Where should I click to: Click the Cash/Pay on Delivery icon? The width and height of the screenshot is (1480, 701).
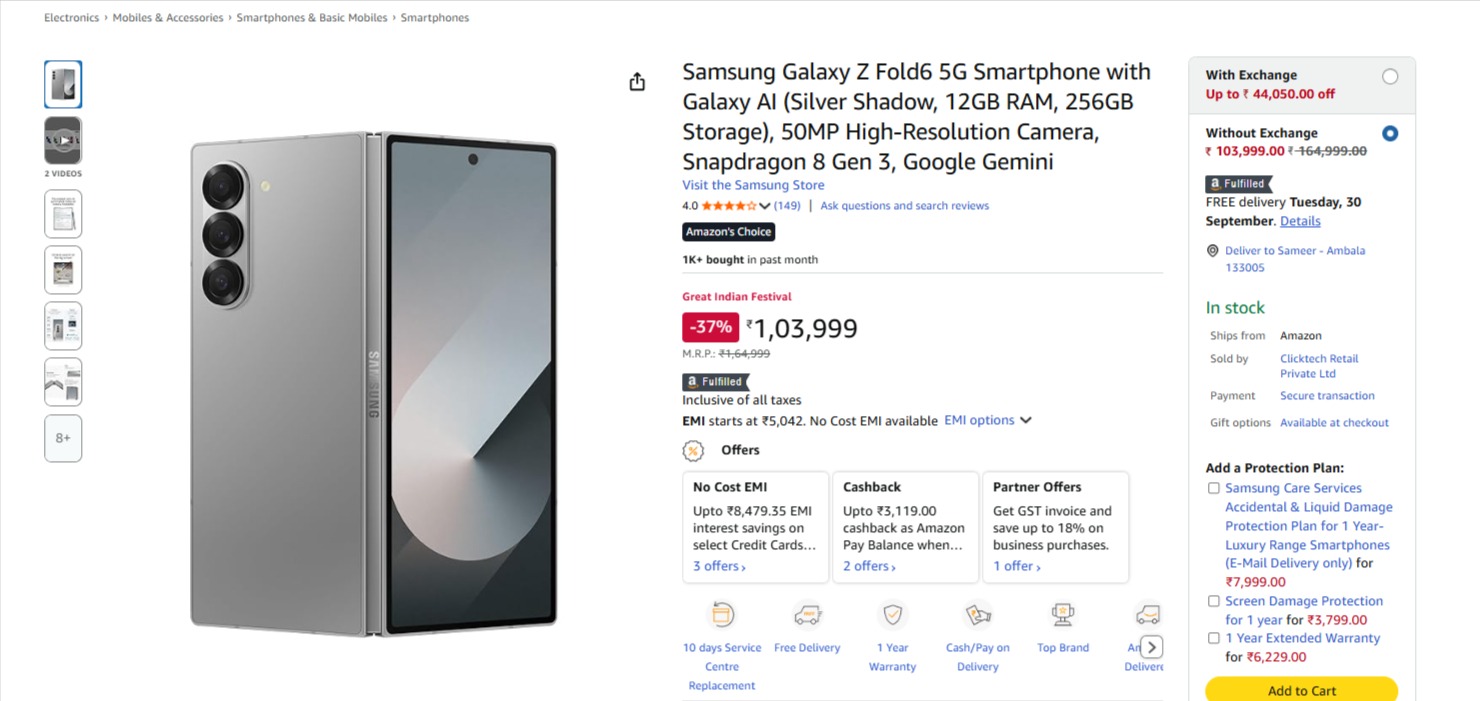pyautogui.click(x=977, y=614)
